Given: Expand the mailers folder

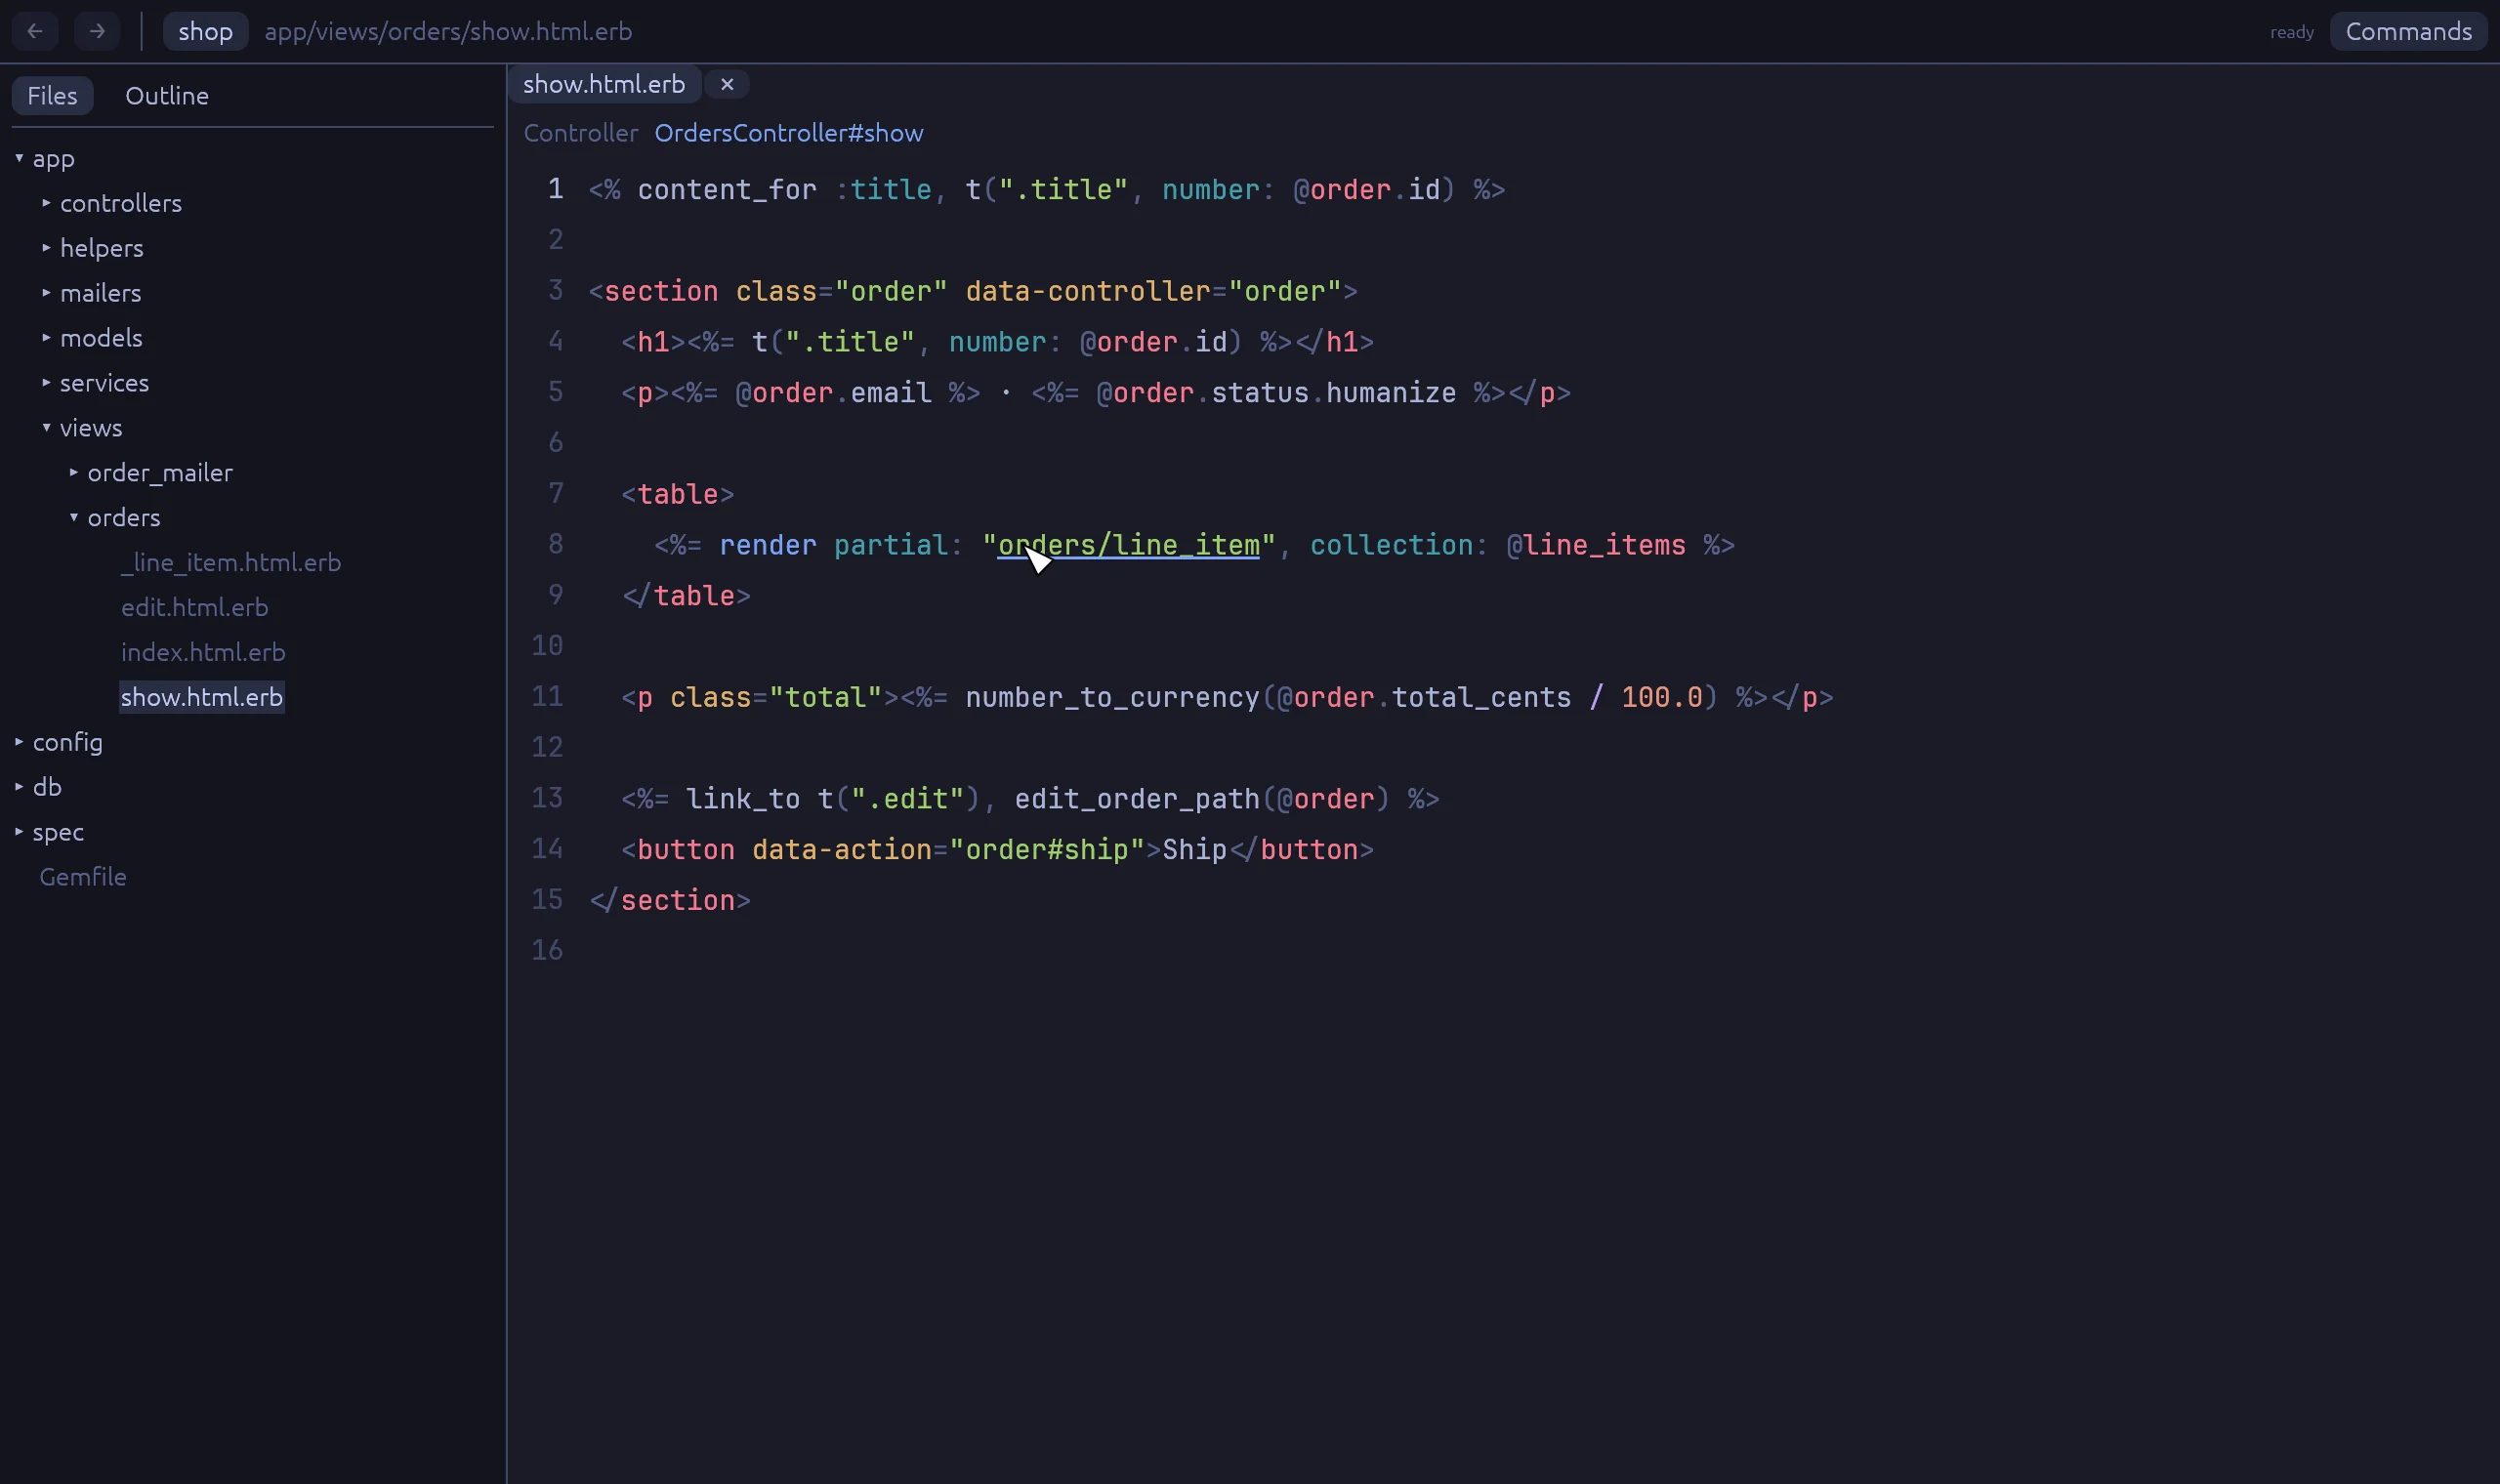Looking at the screenshot, I should click(91, 293).
